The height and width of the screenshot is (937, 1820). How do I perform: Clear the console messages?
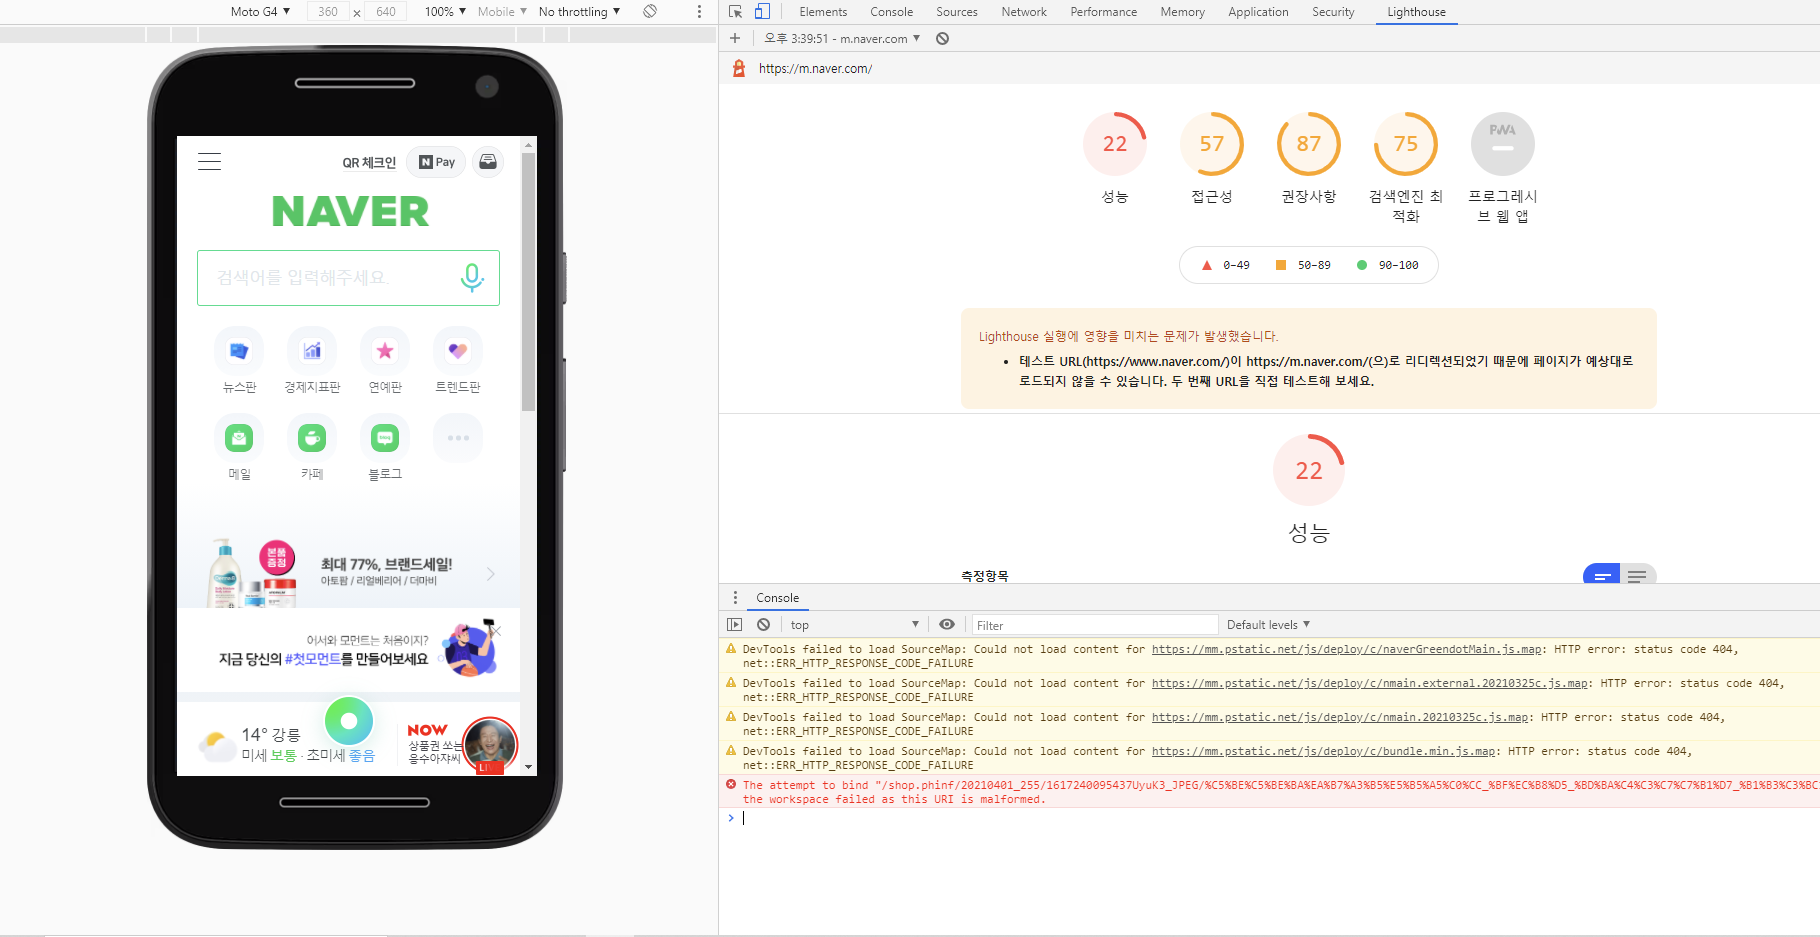coord(763,624)
